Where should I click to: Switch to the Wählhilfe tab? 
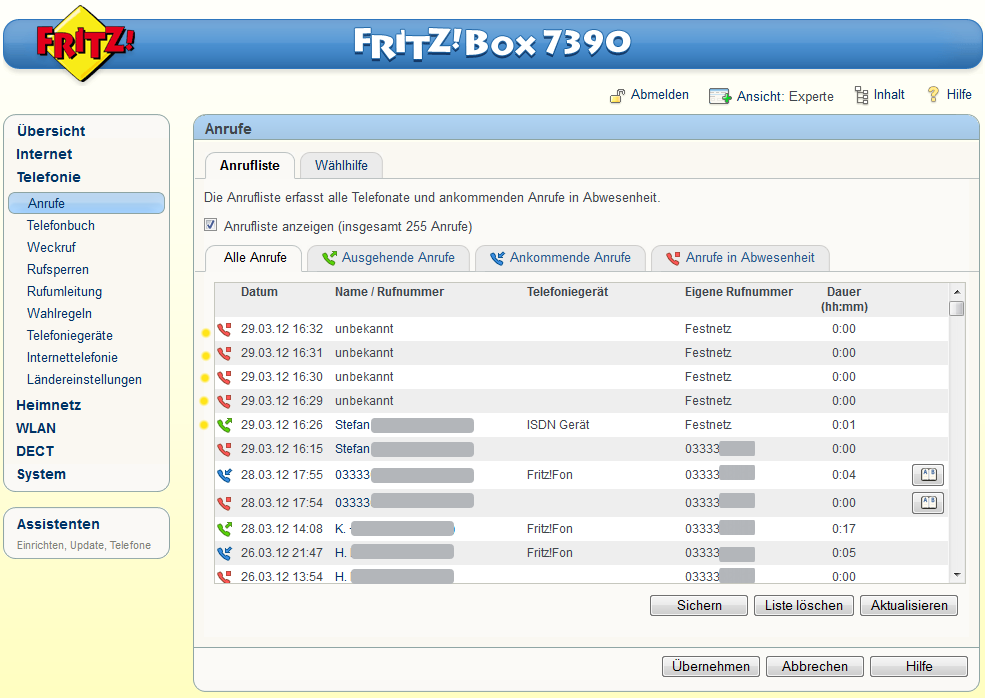coord(340,167)
